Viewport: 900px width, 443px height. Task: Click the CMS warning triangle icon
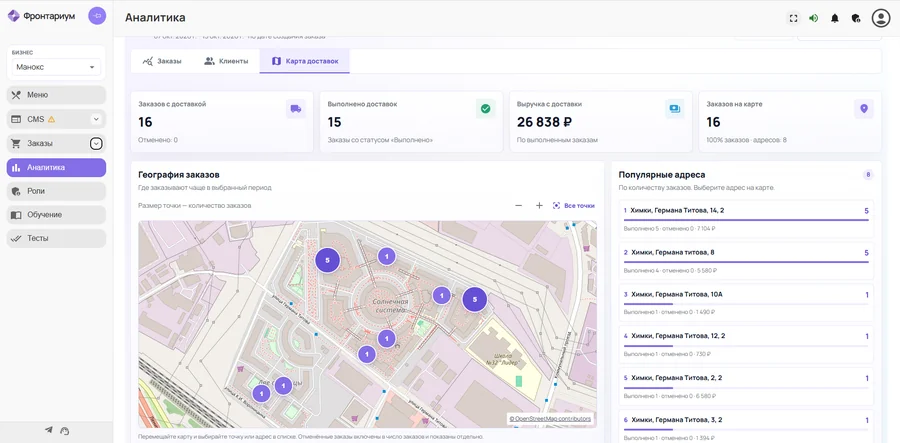click(51, 119)
